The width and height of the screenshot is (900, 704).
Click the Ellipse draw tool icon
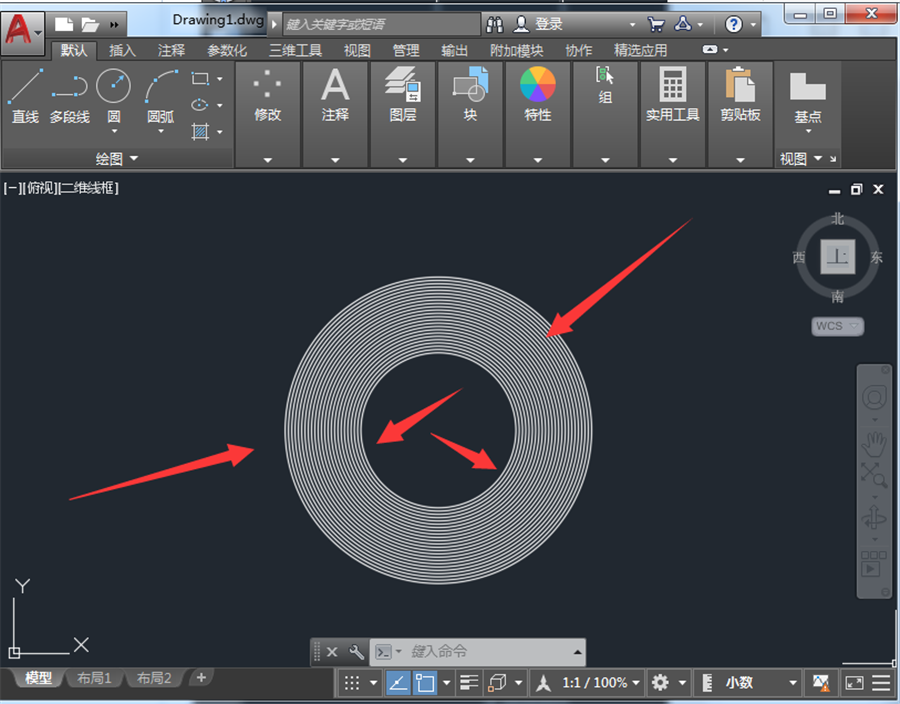click(200, 104)
